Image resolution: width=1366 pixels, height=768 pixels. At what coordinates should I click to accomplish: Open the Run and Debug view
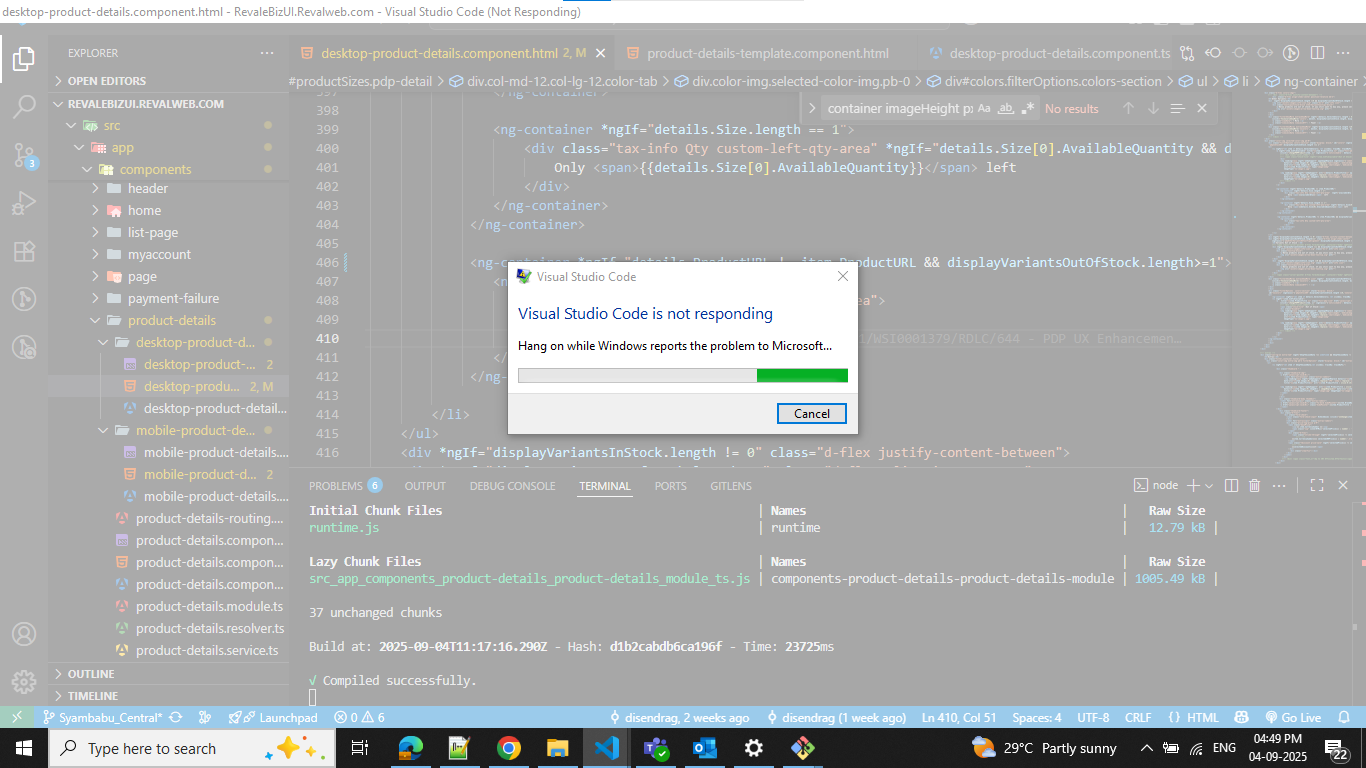click(x=24, y=203)
